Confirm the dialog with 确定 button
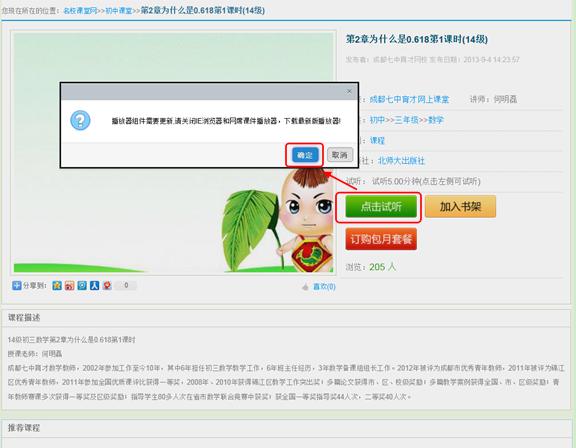This screenshot has width=576, height=448. tap(305, 155)
